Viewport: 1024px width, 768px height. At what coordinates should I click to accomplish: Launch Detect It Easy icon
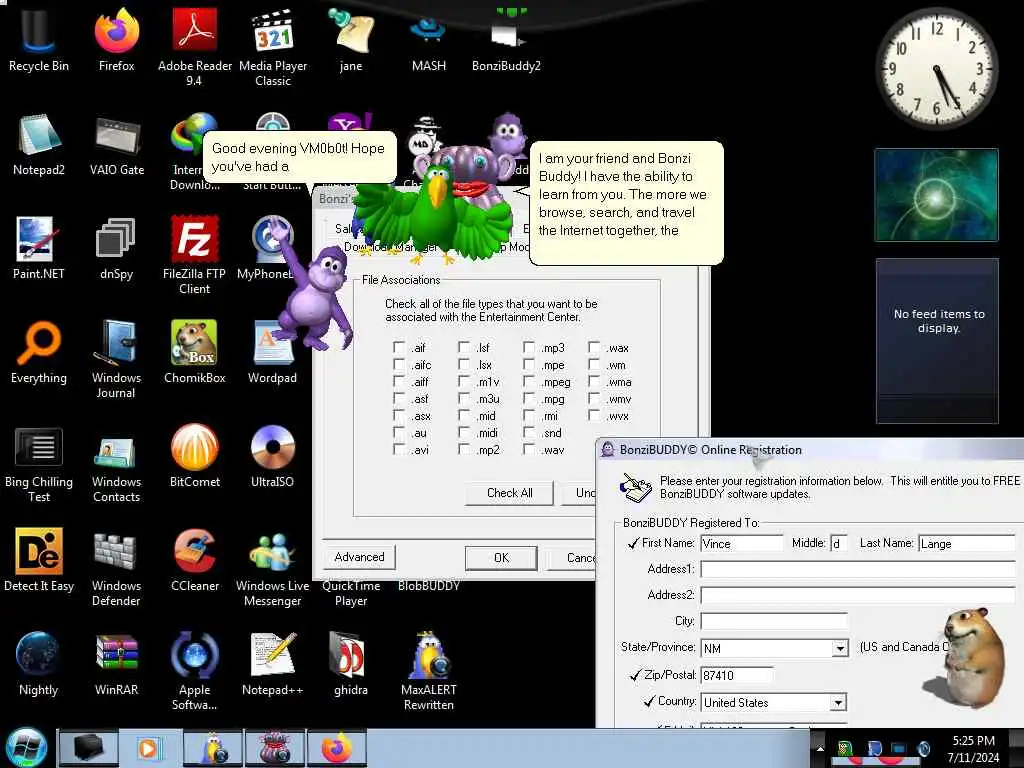coord(39,560)
